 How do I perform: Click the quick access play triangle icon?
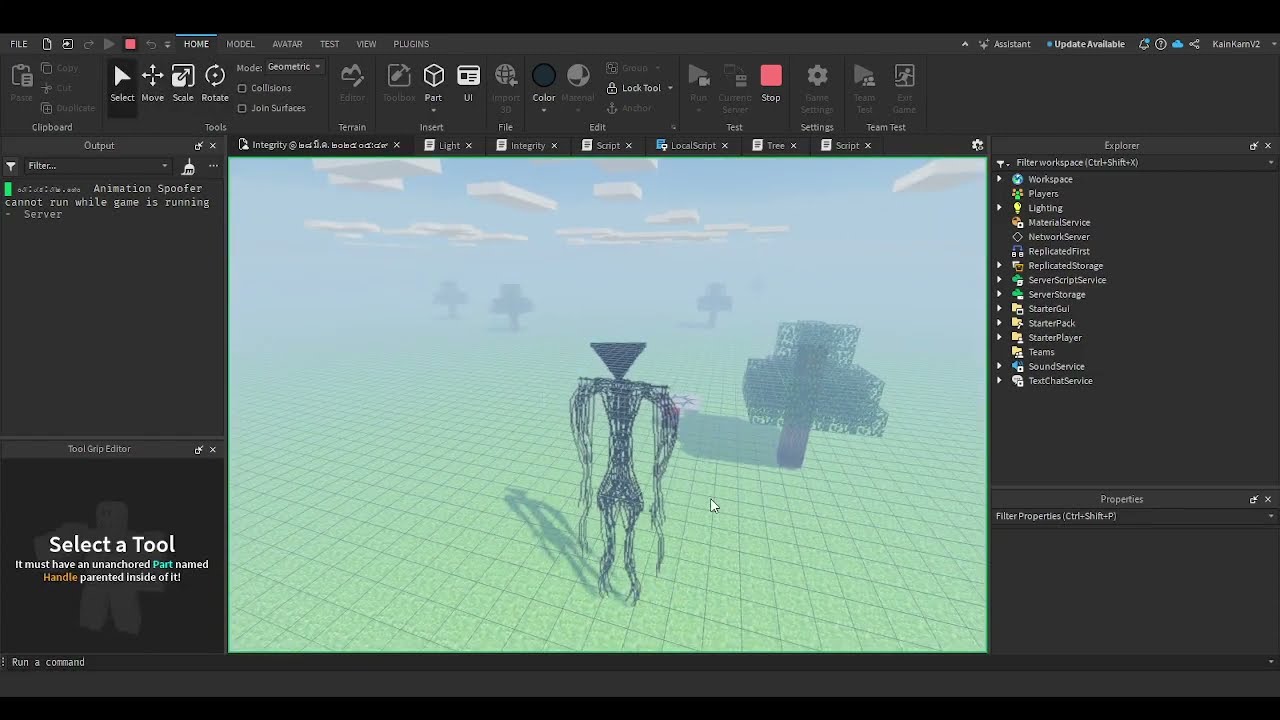coord(109,44)
